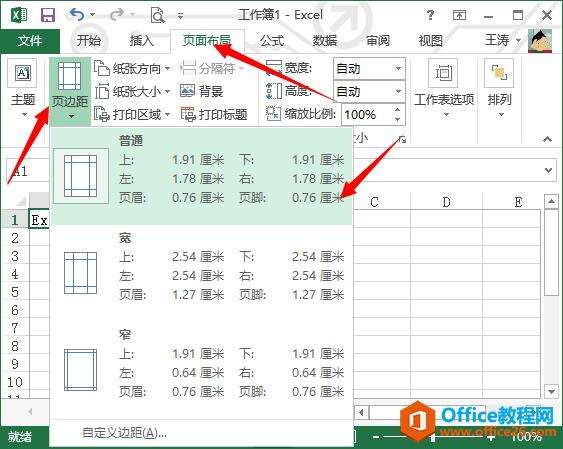Viewport: 563px width, 449px height.
Task: Open the 打印区域 print area menu
Action: pyautogui.click(x=132, y=114)
